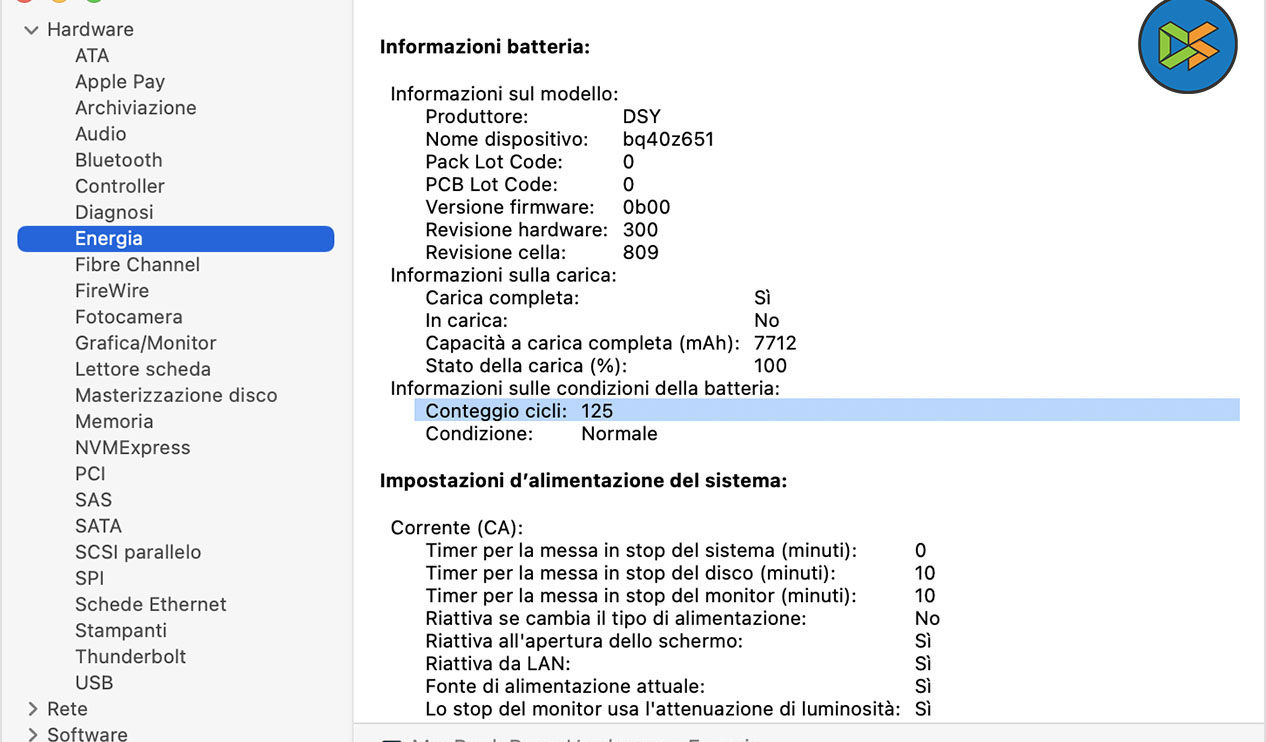Open the Memoria hardware entry
The image size is (1266, 742).
(x=114, y=422)
